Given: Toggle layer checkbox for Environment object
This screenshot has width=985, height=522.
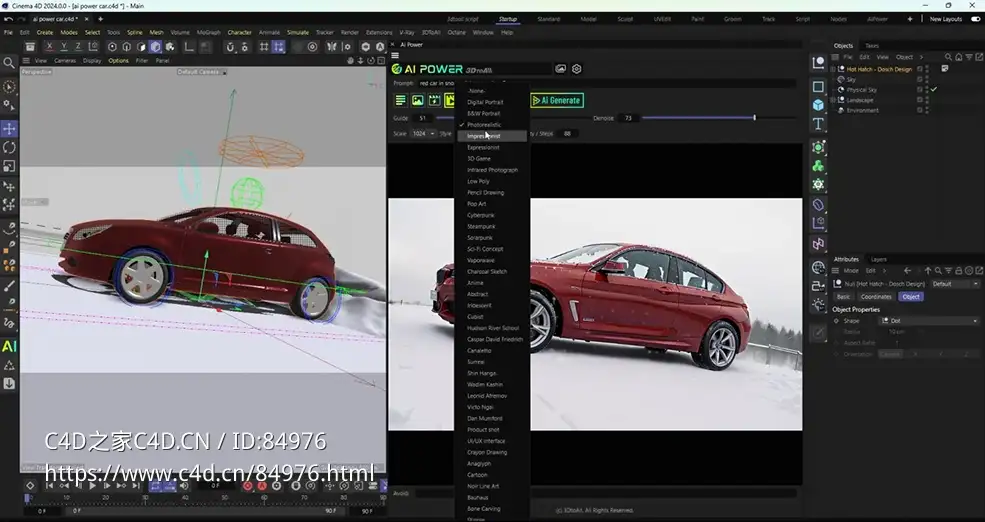Looking at the screenshot, I should pos(920,110).
